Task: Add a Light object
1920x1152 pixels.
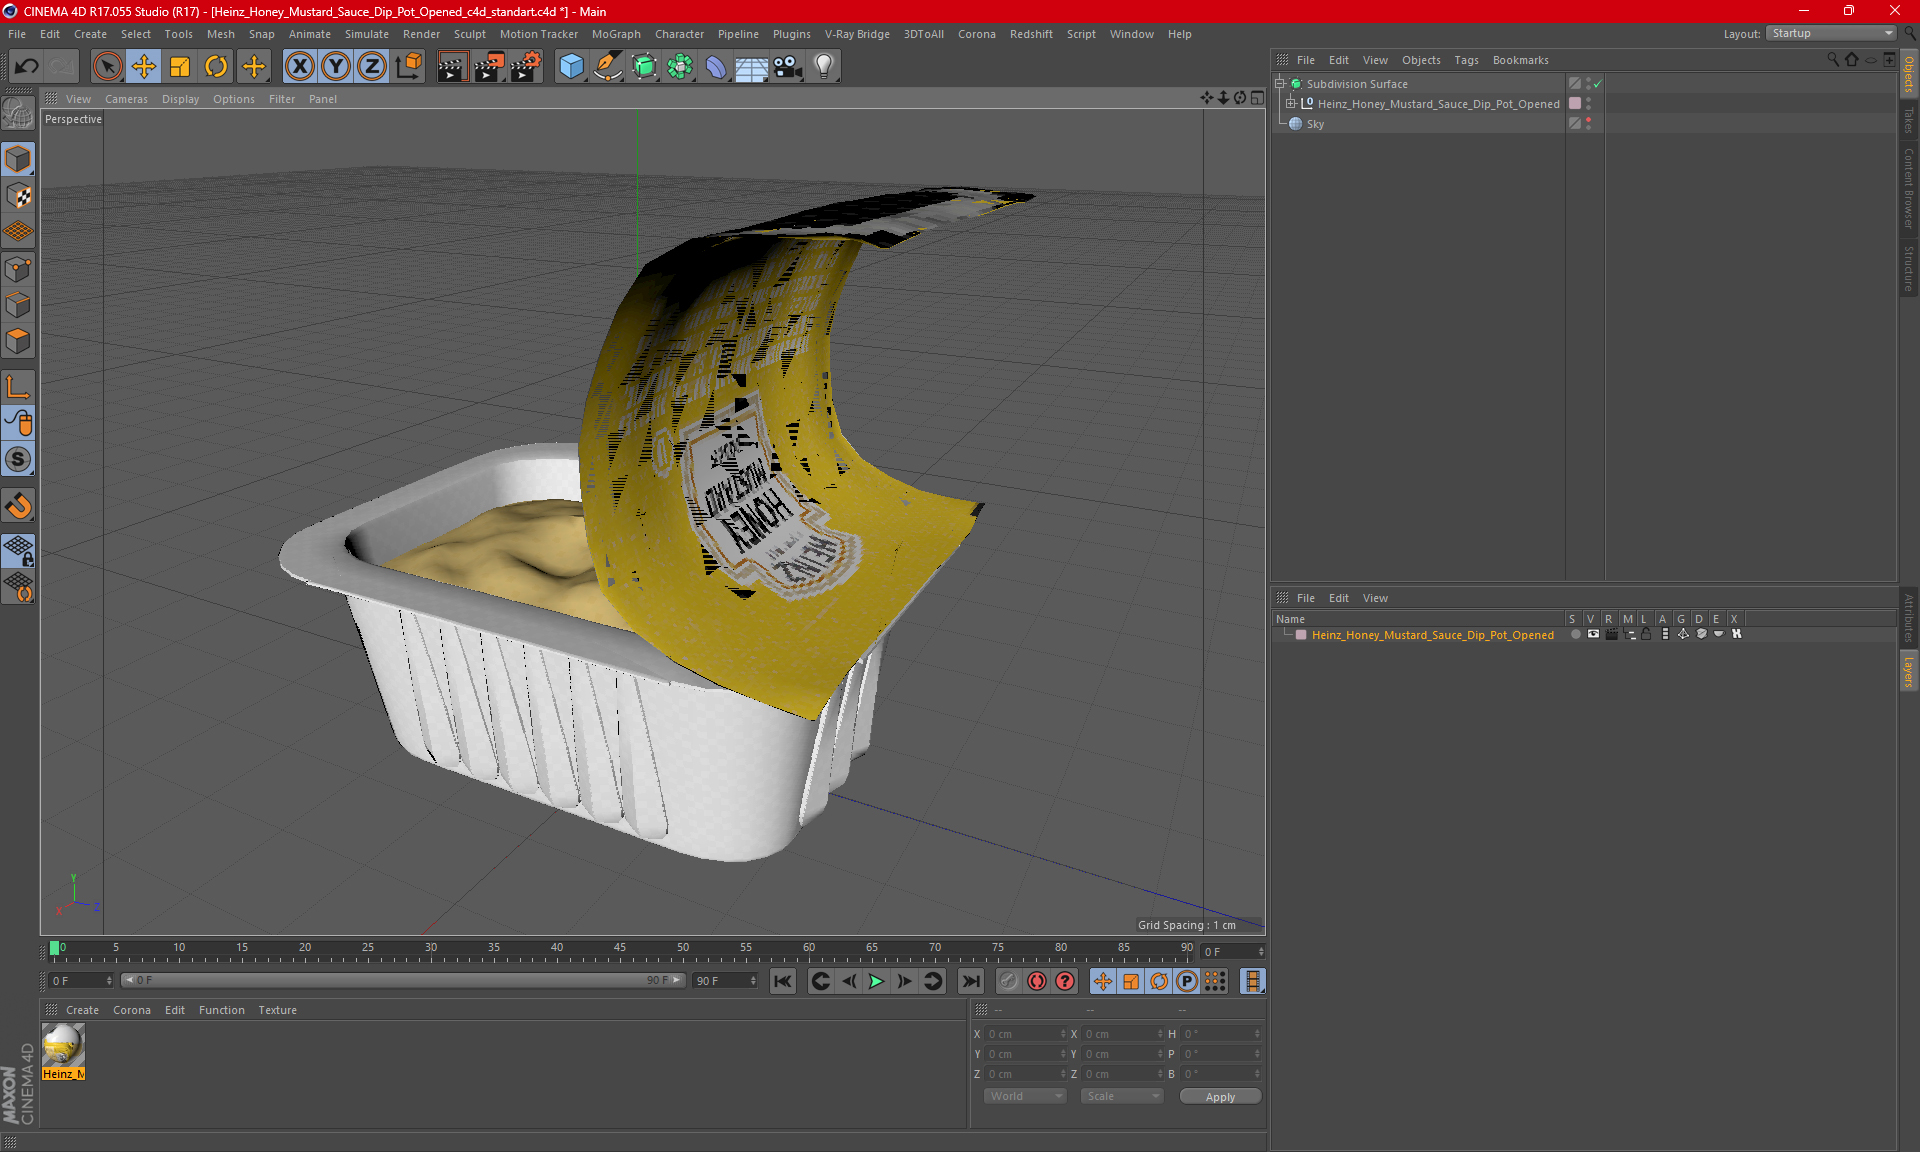Action: click(824, 67)
